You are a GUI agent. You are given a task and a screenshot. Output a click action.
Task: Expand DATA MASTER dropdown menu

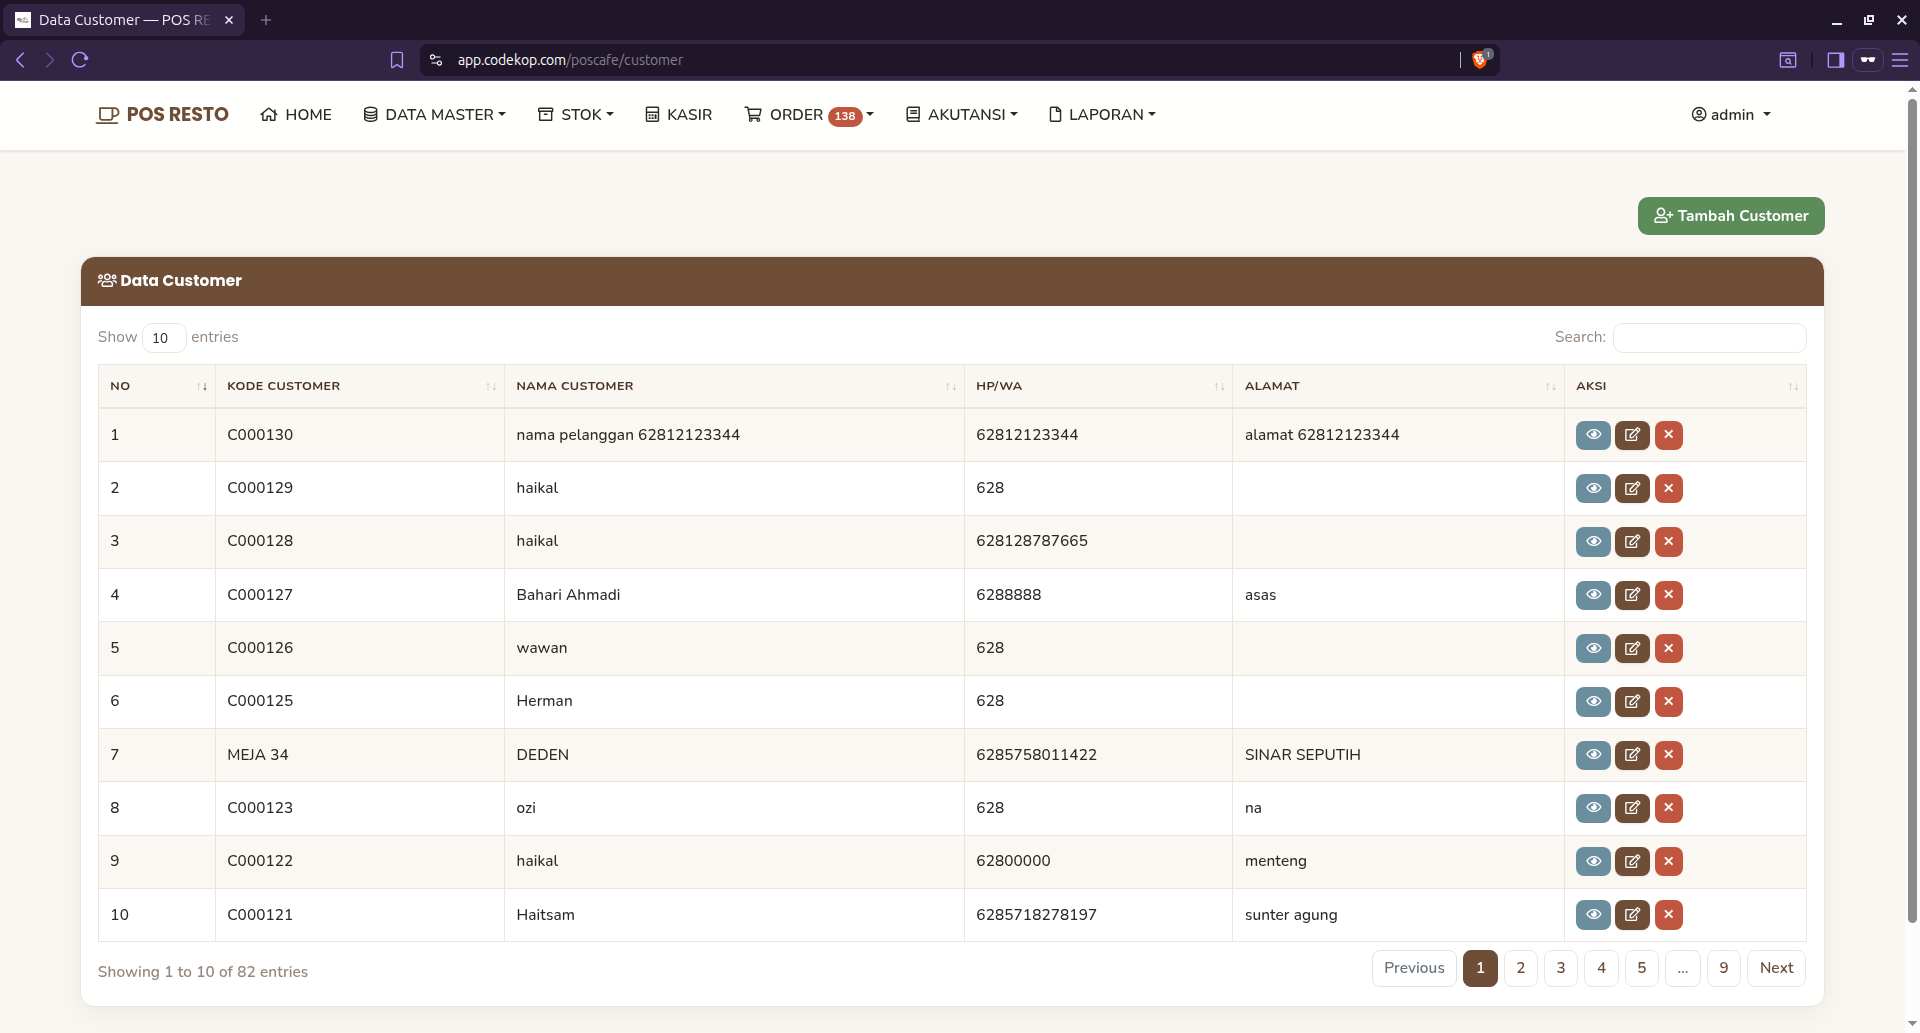pos(435,115)
